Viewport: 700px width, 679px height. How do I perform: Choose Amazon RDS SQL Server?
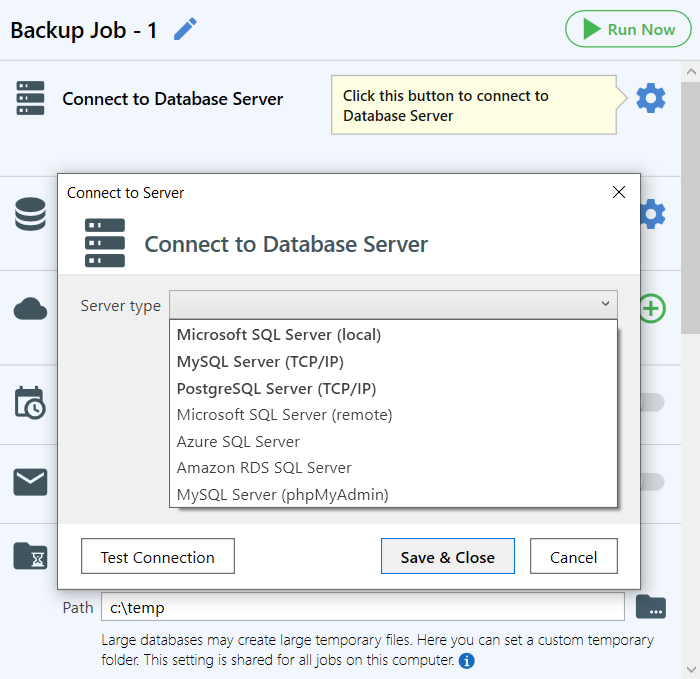(264, 467)
